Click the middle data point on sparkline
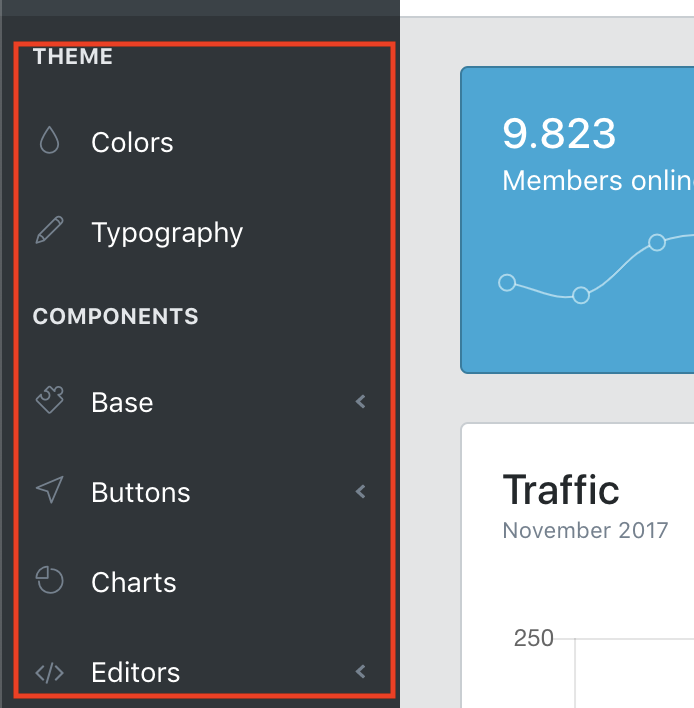Viewport: 694px width, 708px height. (x=581, y=295)
